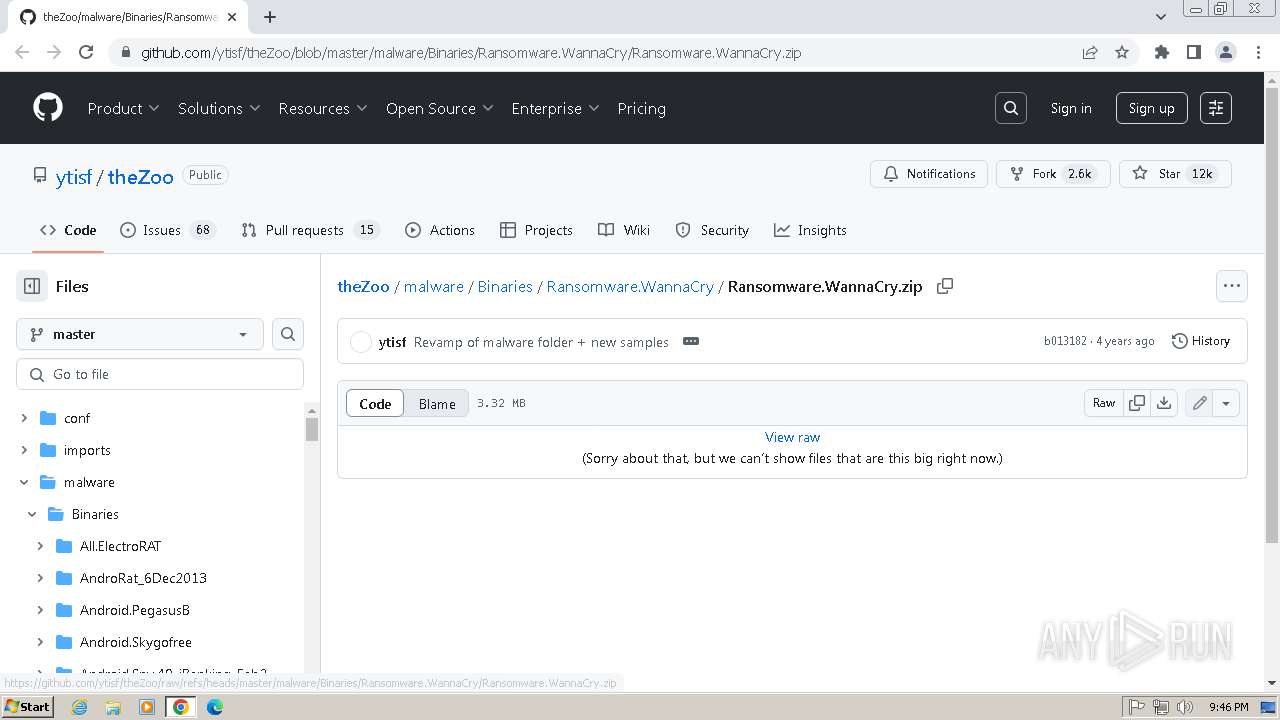The height and width of the screenshot is (720, 1280).
Task: Click the GitHub logo icon
Action: point(48,108)
